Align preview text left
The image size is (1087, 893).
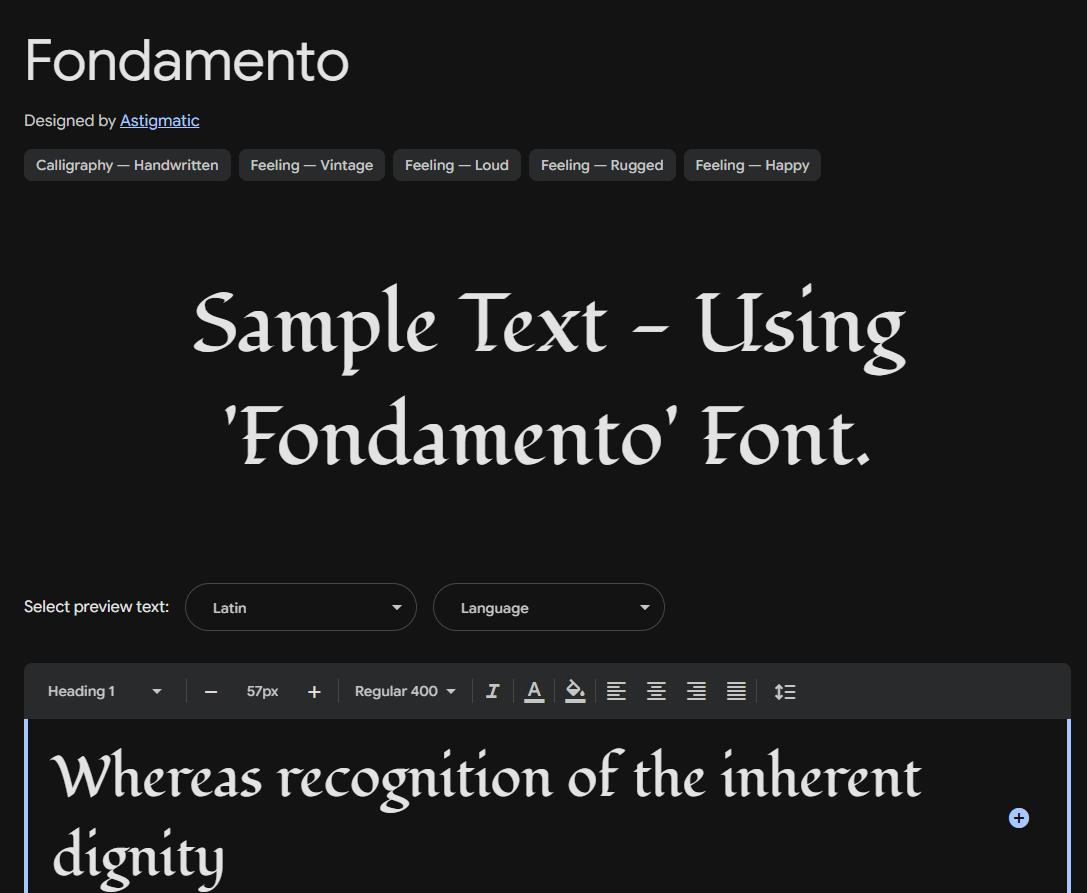(616, 691)
